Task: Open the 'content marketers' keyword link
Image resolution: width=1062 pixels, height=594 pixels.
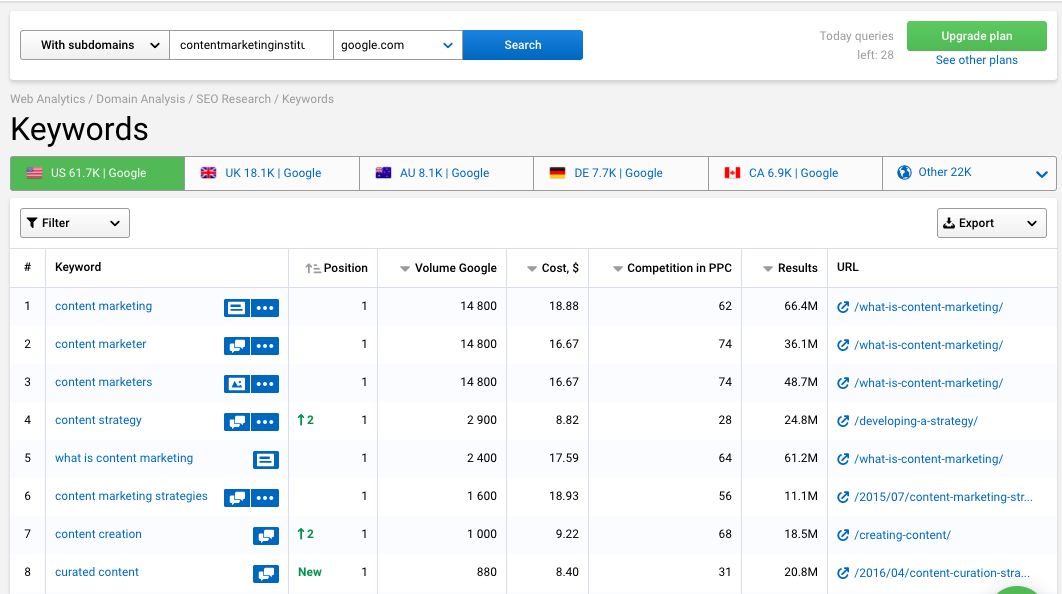Action: point(104,382)
